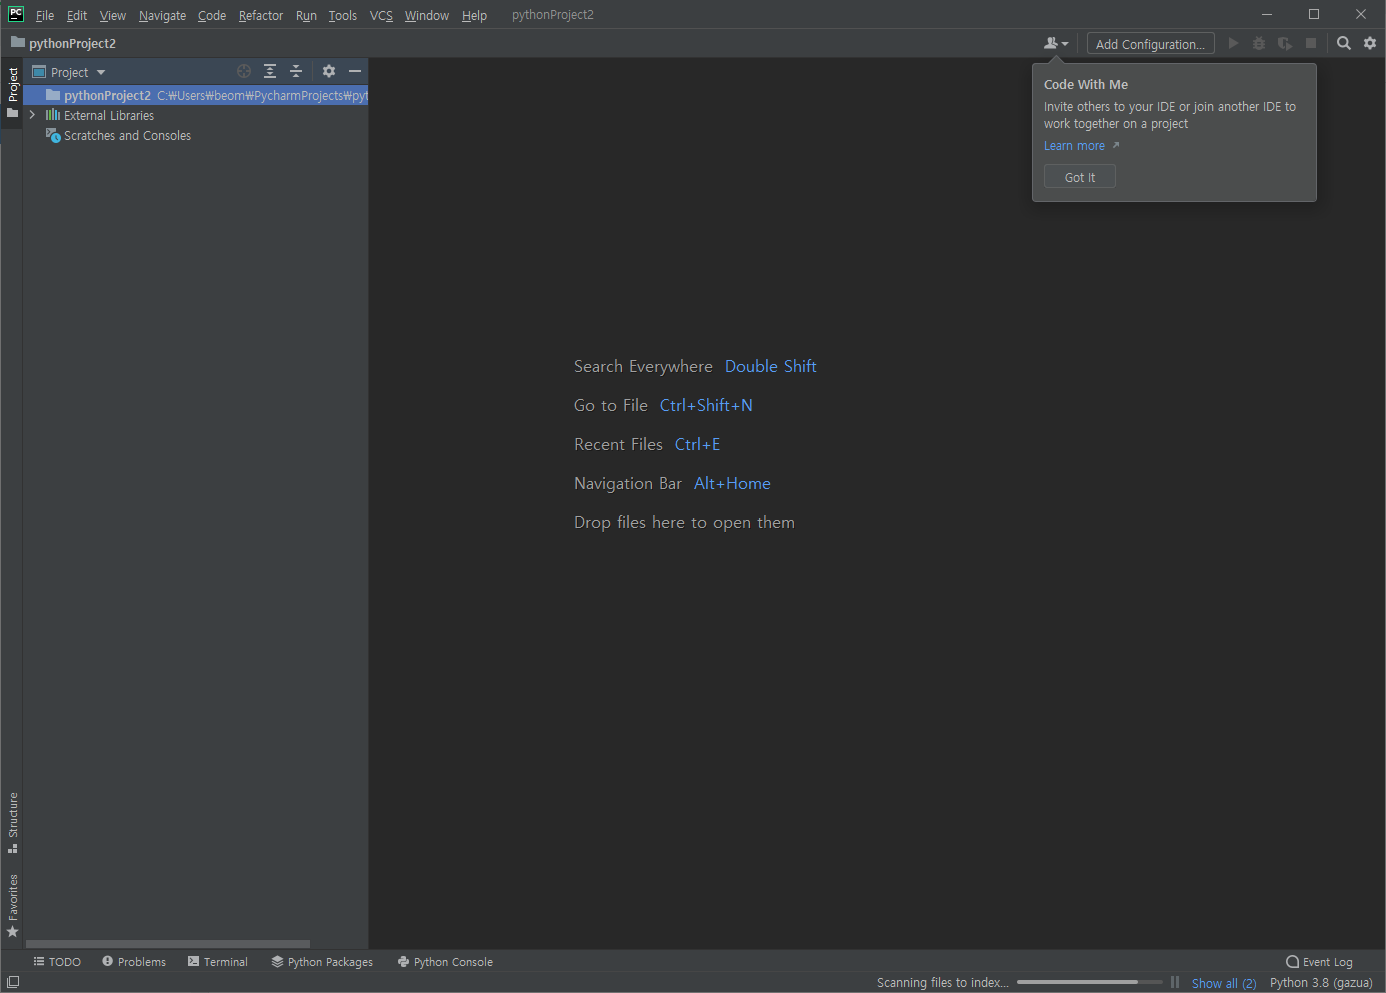
Task: Click the Ctrl+E shortcut hint
Action: [698, 444]
